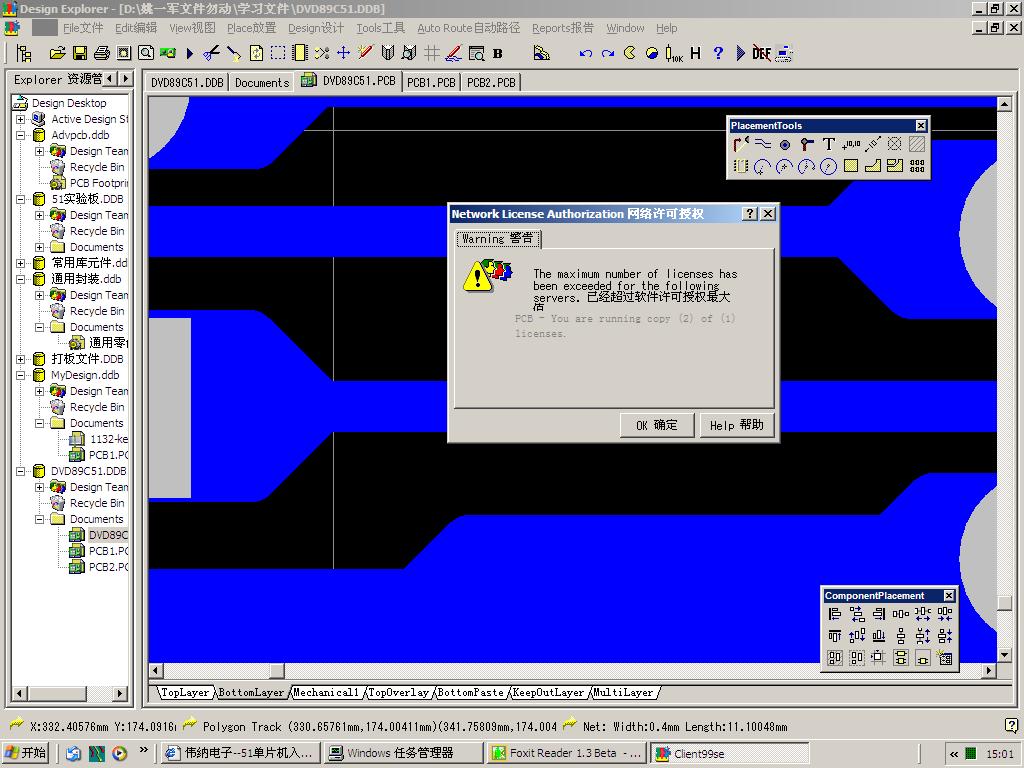This screenshot has height=768, width=1024.
Task: Click decrease vertical spacing in ComponentPlacement
Action: [945, 636]
